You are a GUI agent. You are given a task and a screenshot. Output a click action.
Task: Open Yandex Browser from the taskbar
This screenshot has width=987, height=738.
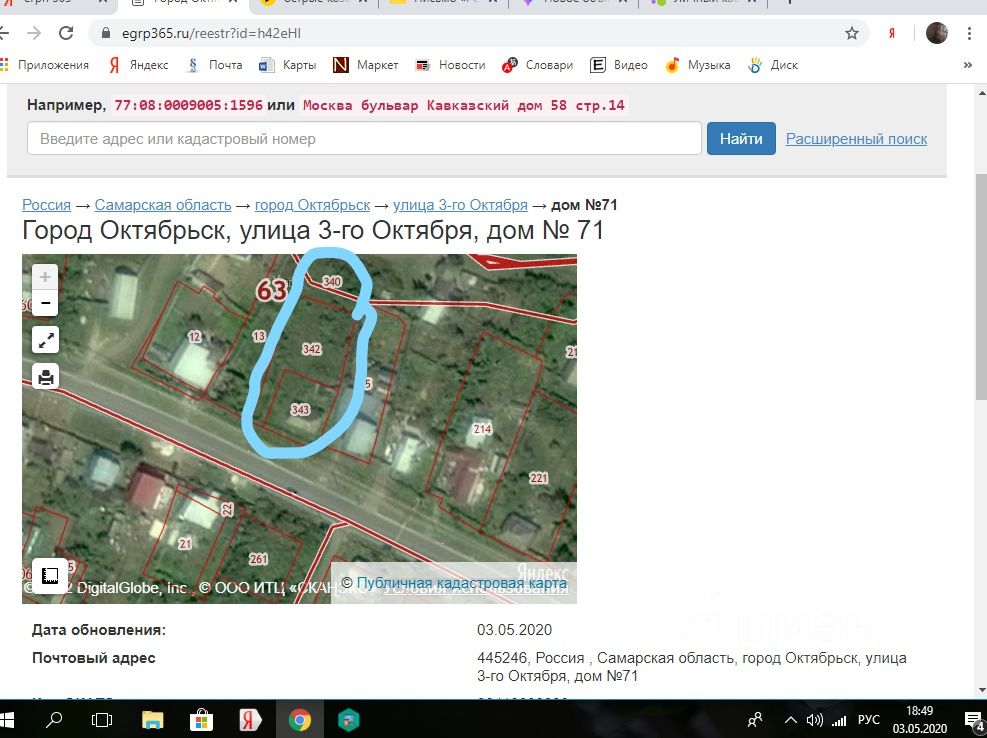pos(251,719)
